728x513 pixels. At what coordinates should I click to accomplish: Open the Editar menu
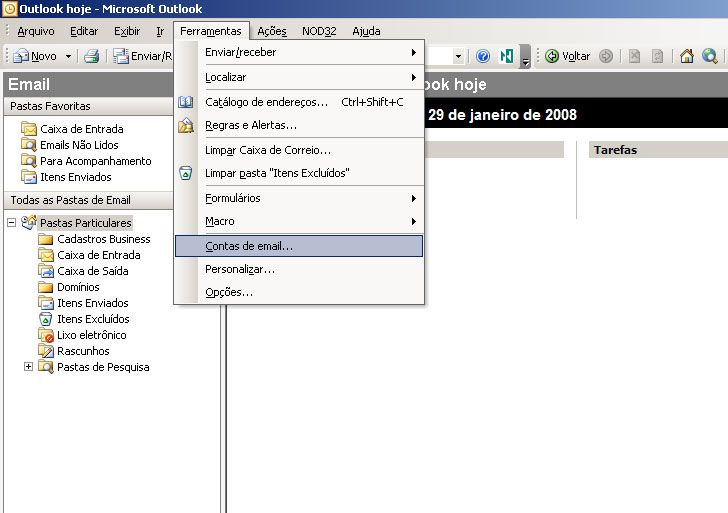[x=84, y=31]
